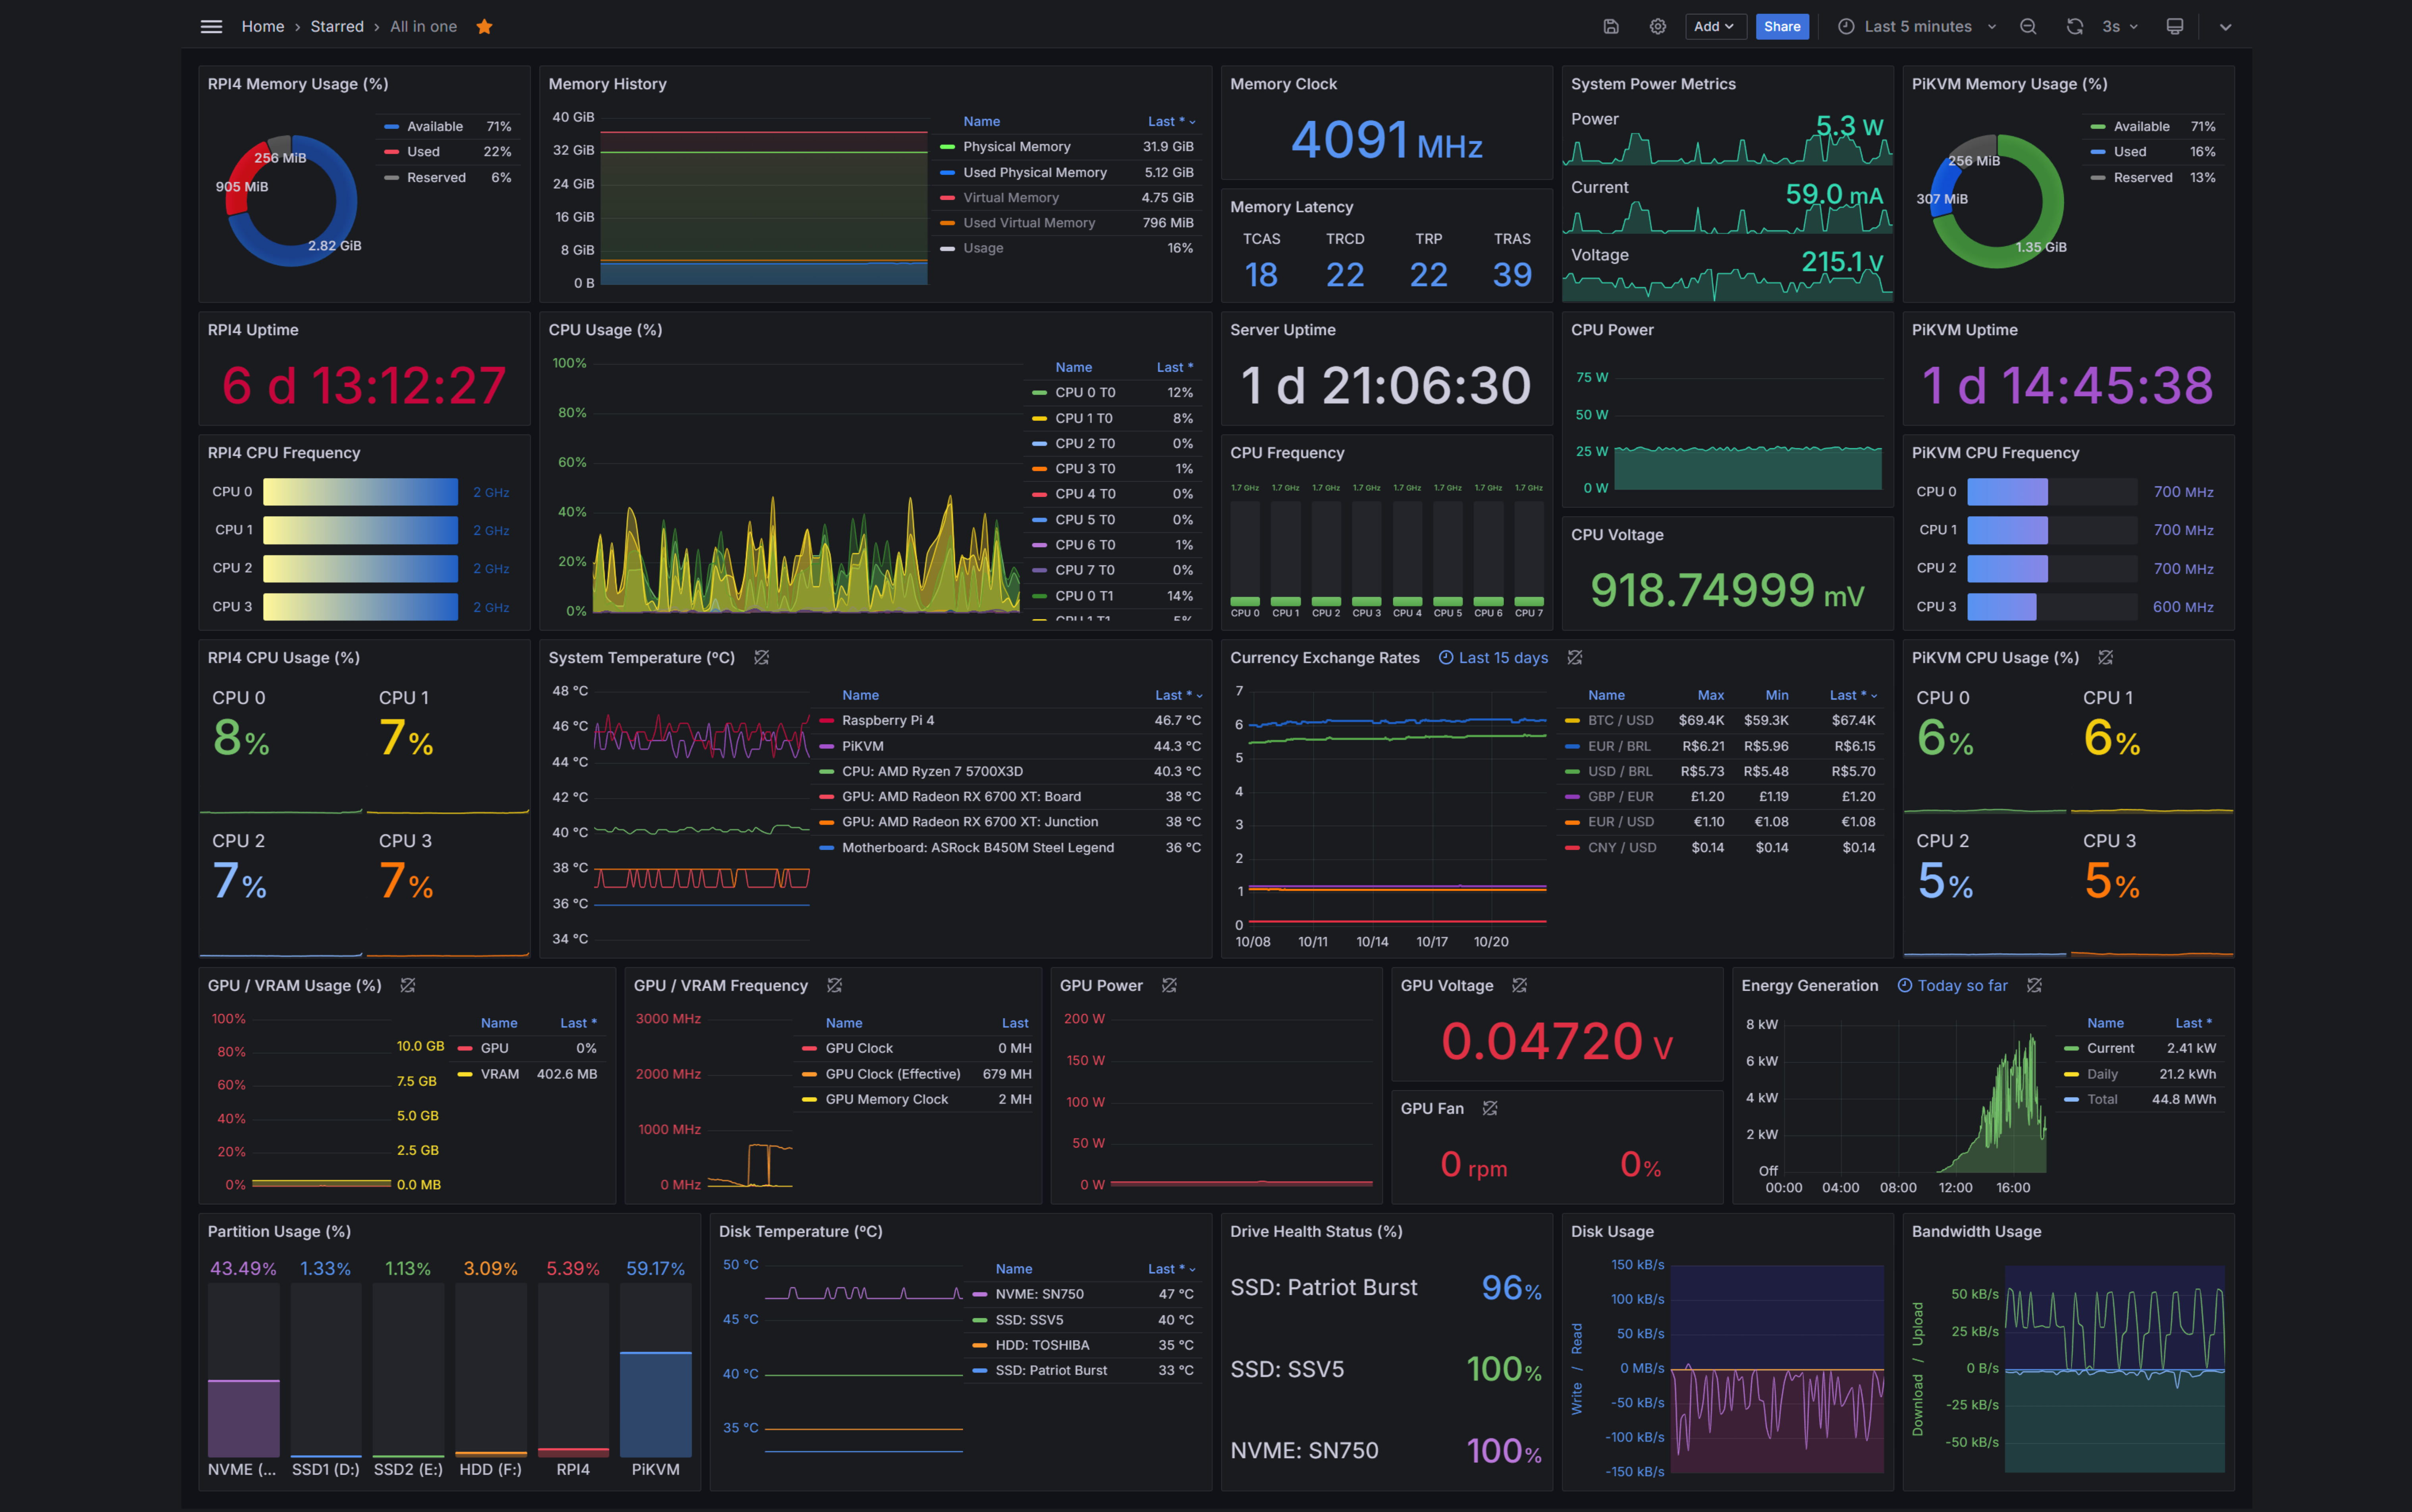Image resolution: width=2412 pixels, height=1512 pixels.
Task: Unstar the dashboard with the star icon
Action: click(x=484, y=27)
